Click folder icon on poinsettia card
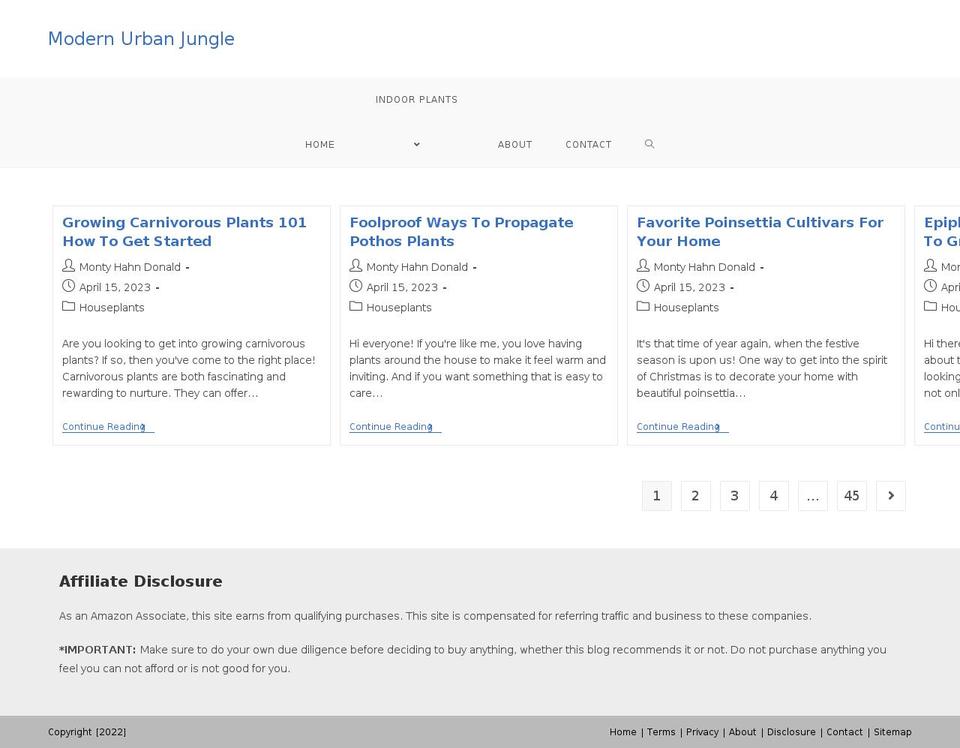 click(x=643, y=306)
